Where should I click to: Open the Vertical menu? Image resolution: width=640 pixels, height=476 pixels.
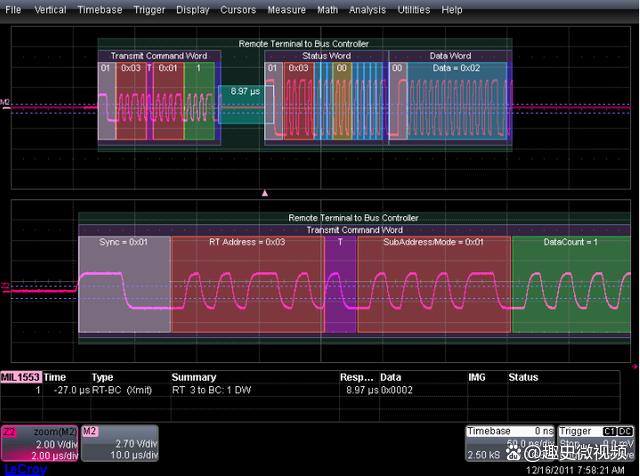(x=50, y=10)
